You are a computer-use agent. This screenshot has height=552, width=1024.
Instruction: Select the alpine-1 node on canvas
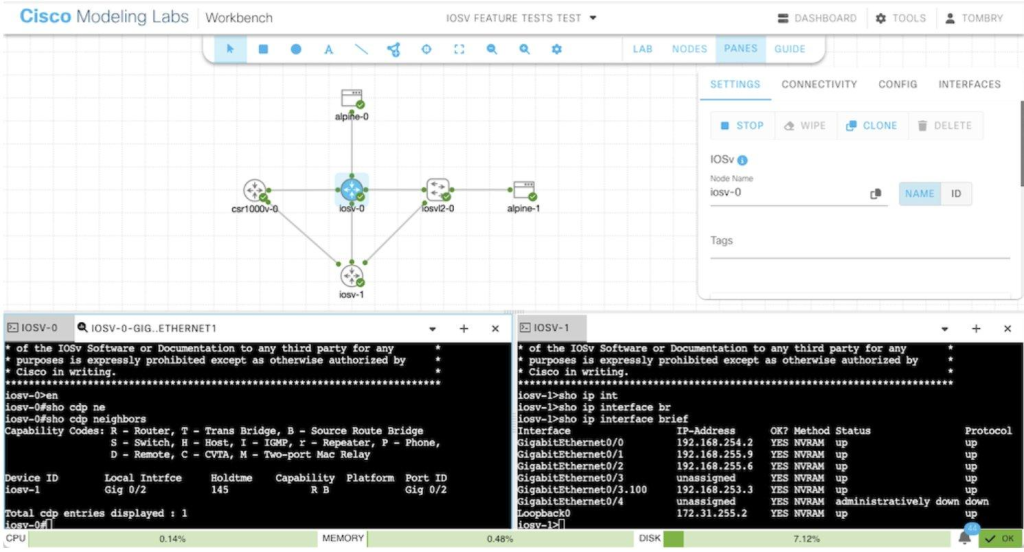(524, 190)
